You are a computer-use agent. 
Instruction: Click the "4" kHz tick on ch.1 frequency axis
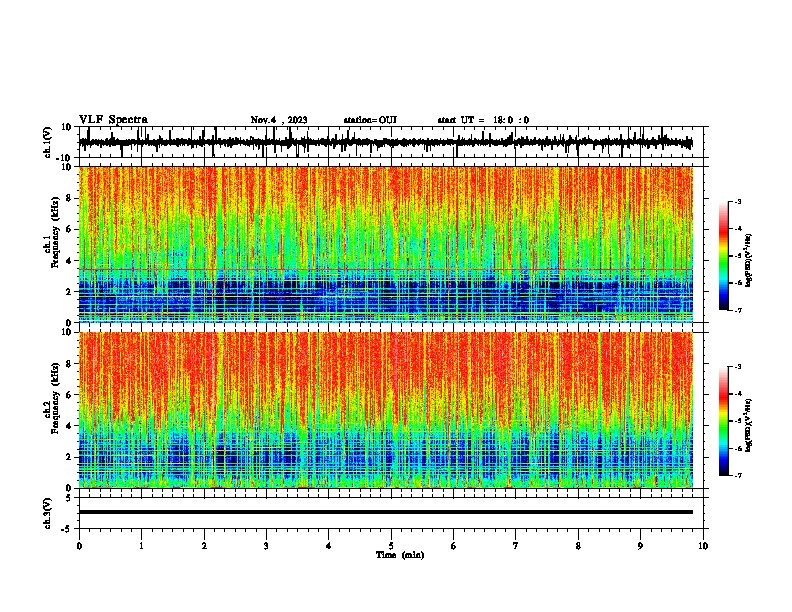coord(69,261)
